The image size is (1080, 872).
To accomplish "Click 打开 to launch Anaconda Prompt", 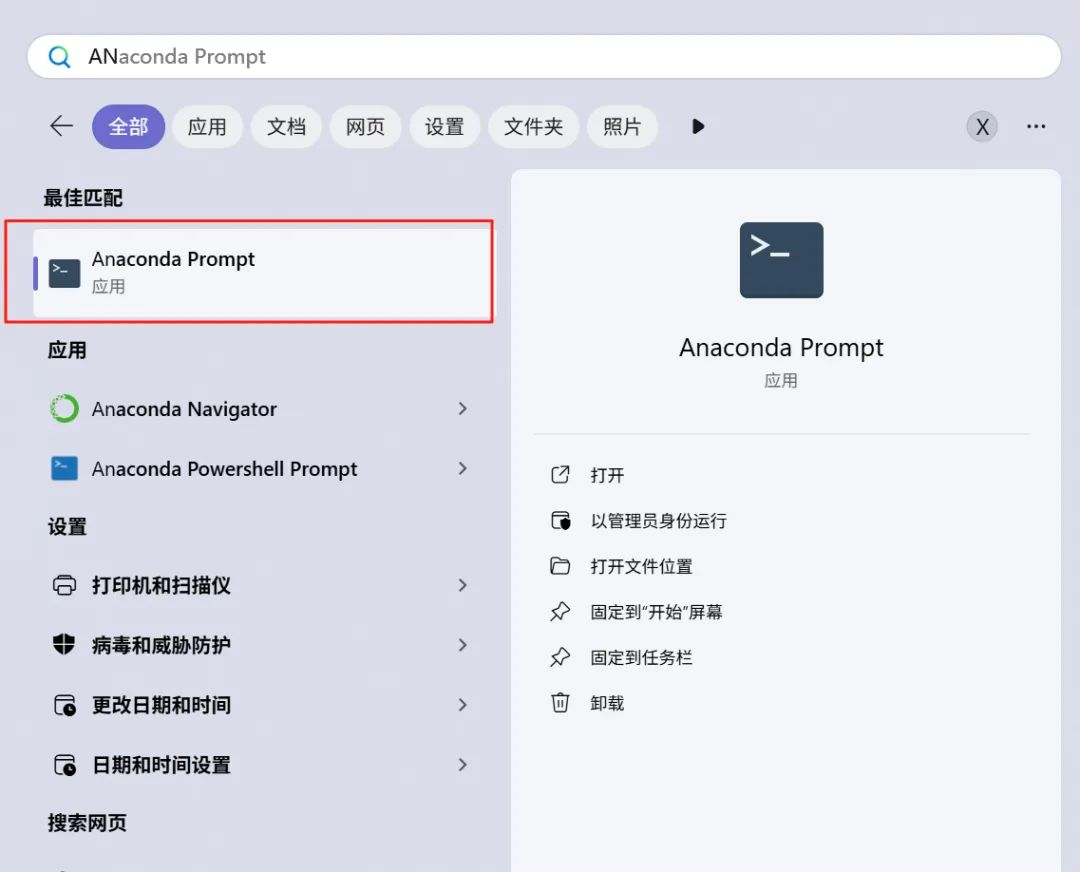I will (608, 475).
